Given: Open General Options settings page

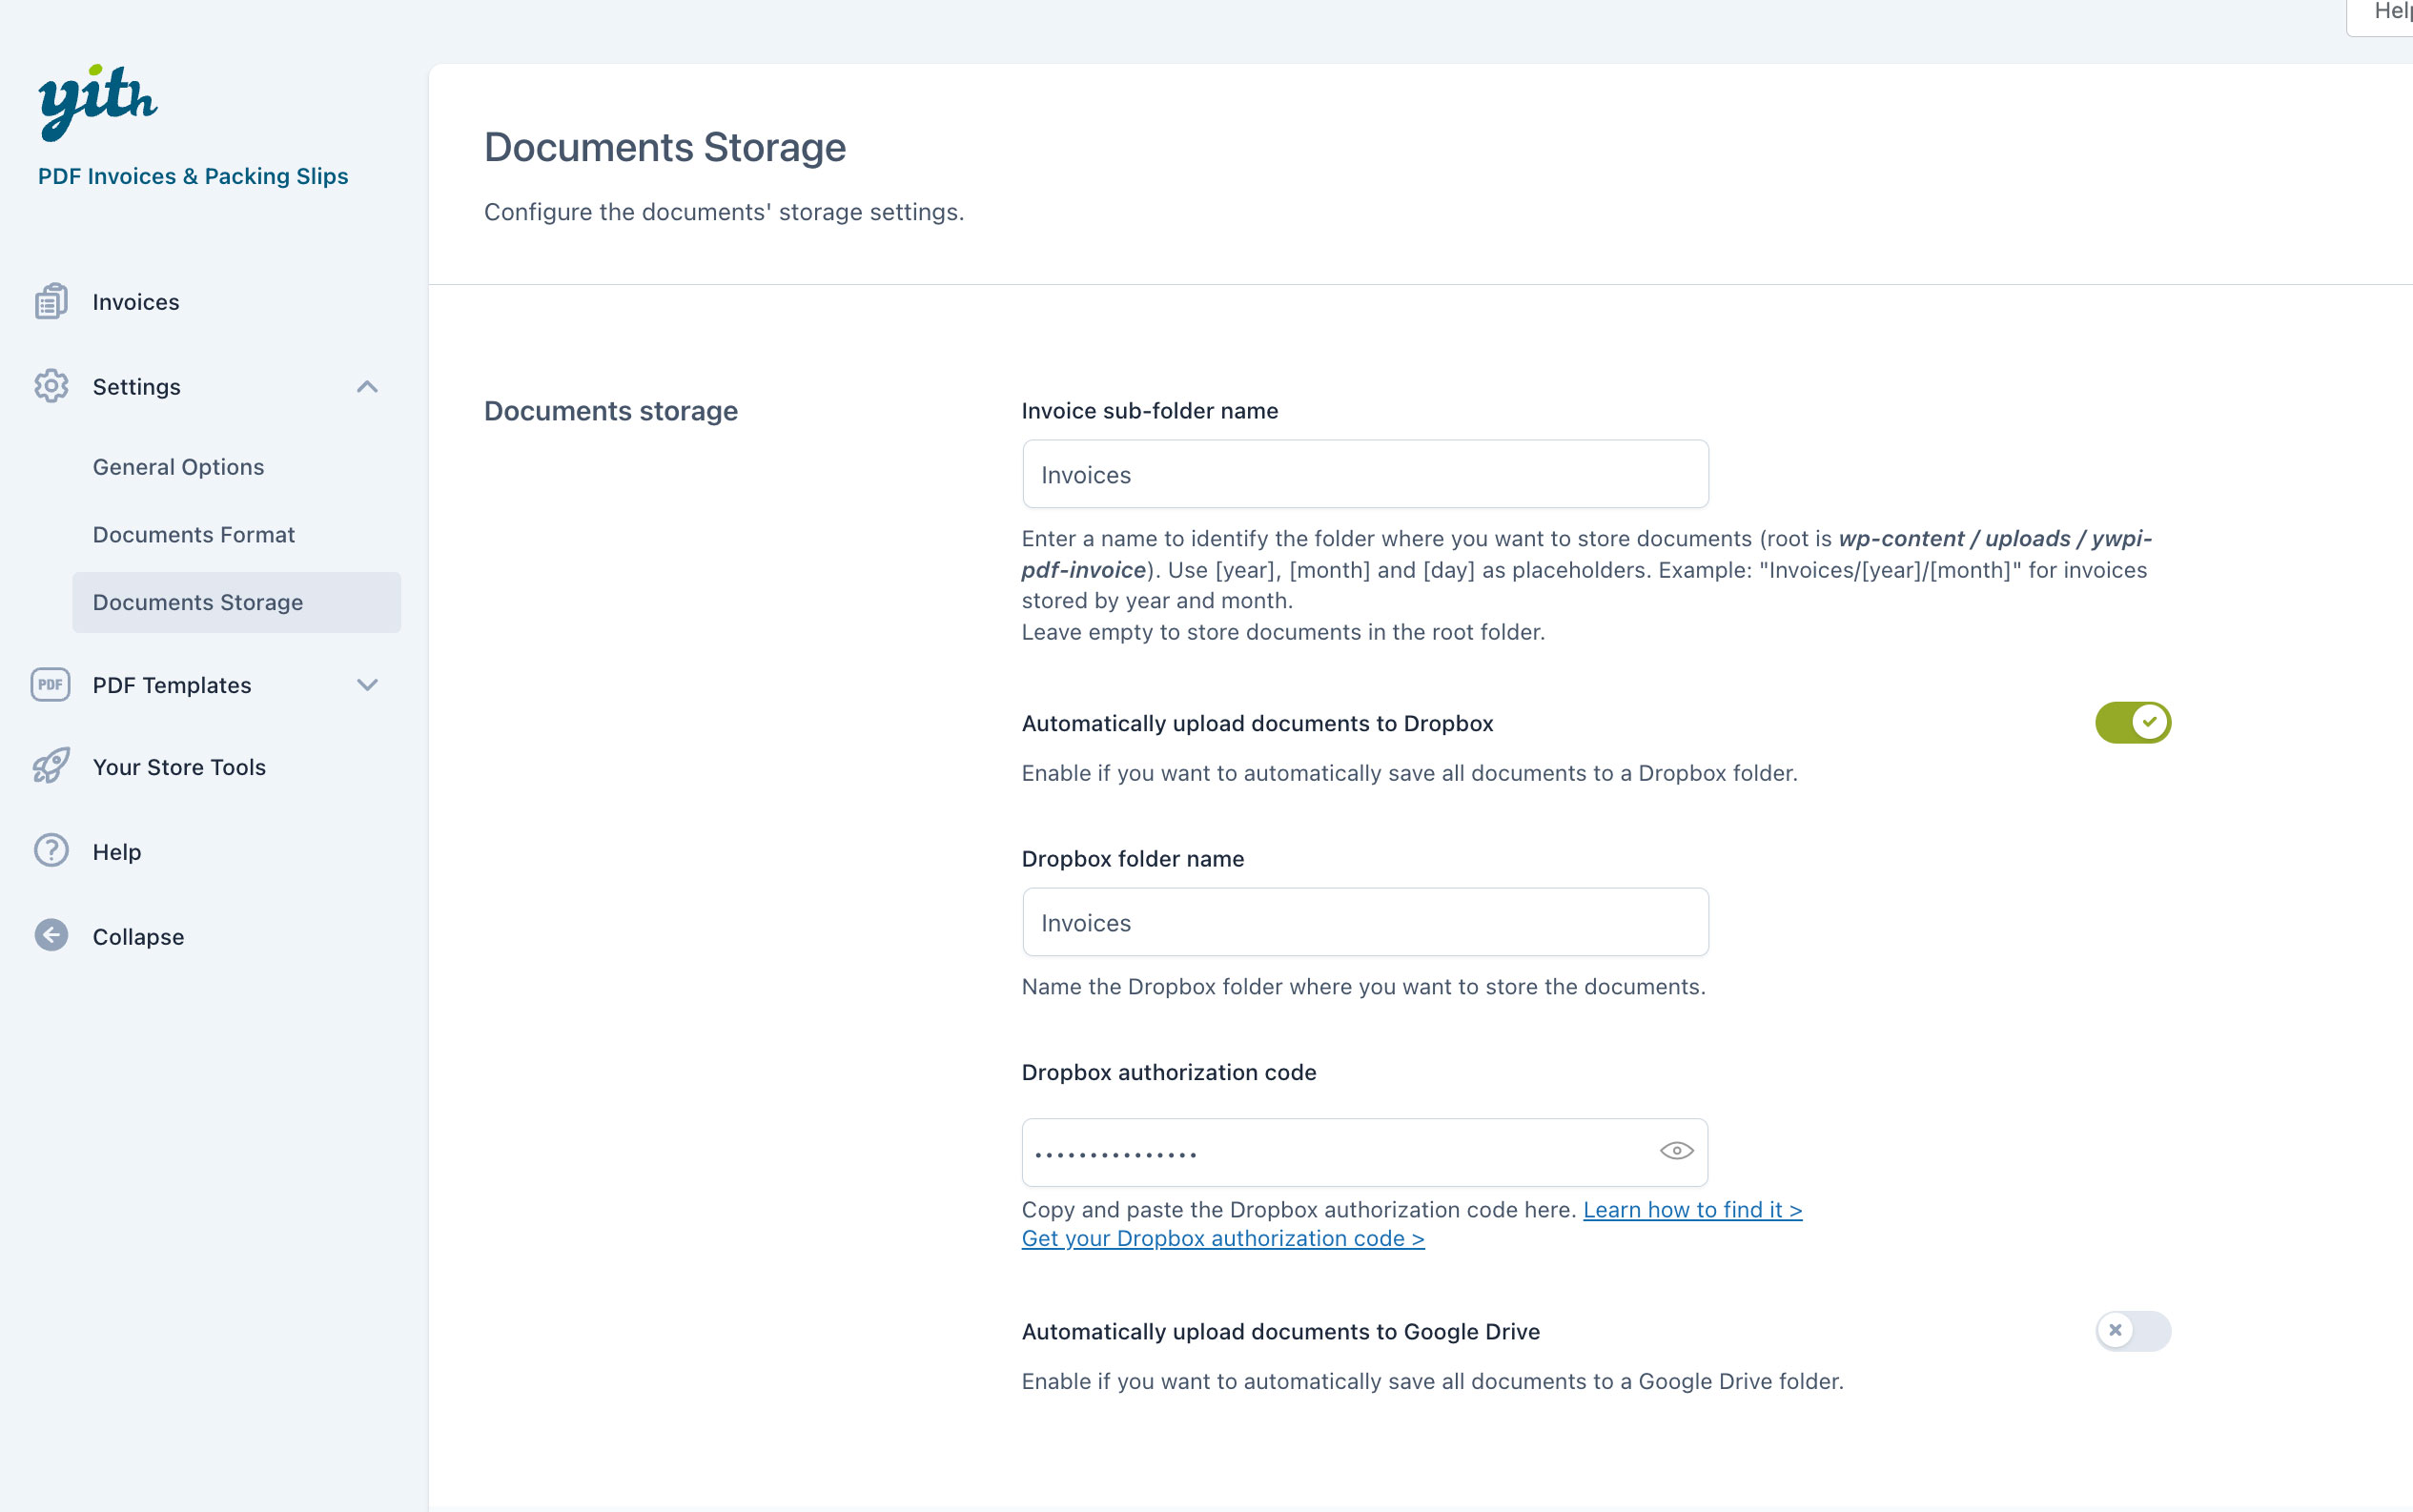Looking at the screenshot, I should point(178,467).
